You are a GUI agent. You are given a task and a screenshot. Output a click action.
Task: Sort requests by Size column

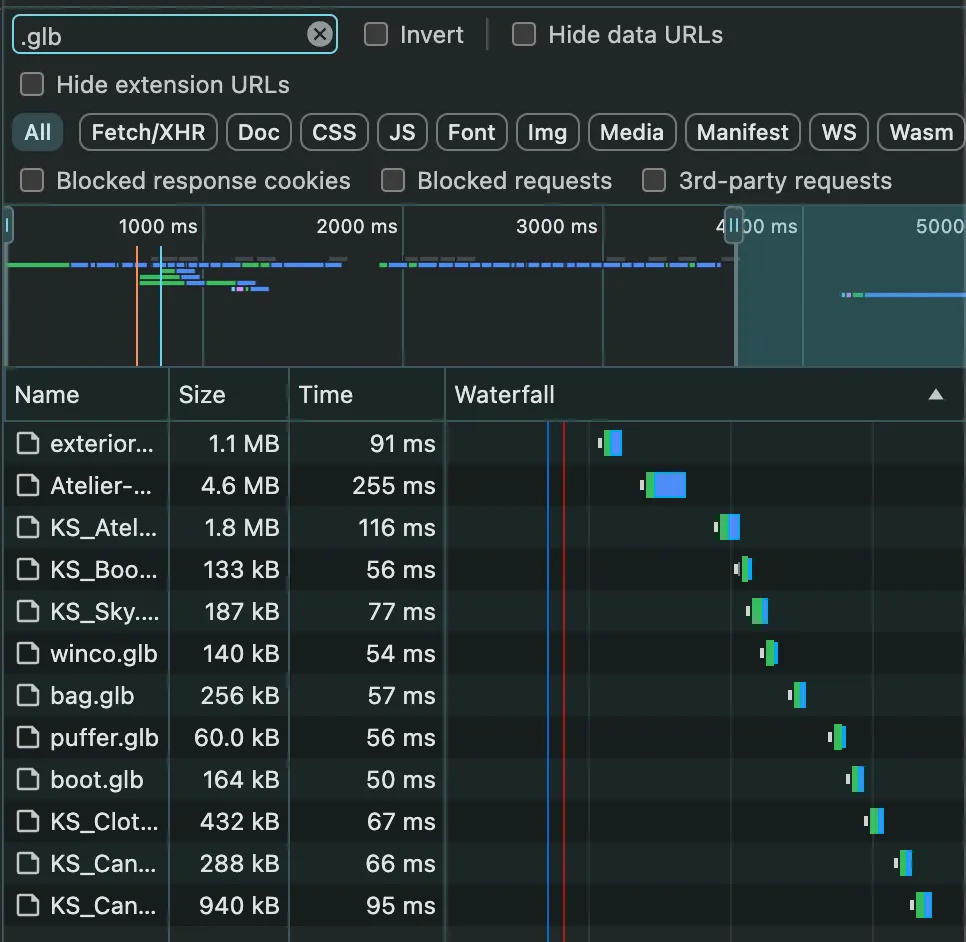tap(202, 395)
